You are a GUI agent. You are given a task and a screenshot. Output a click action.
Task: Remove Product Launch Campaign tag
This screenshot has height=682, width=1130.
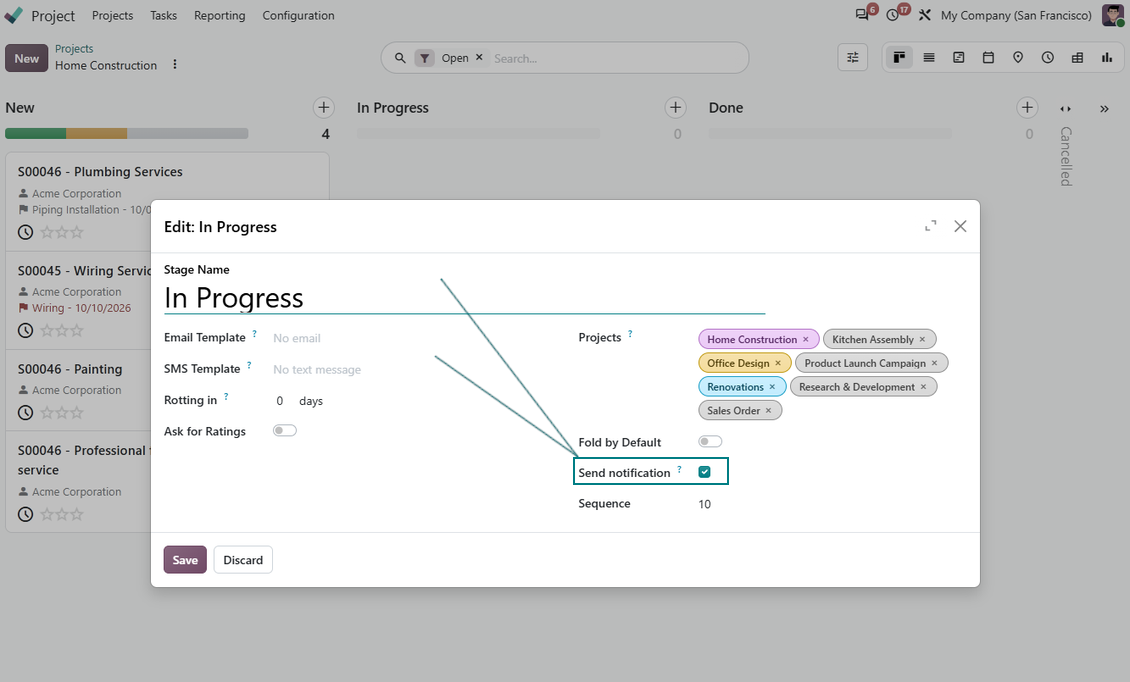[x=934, y=363]
